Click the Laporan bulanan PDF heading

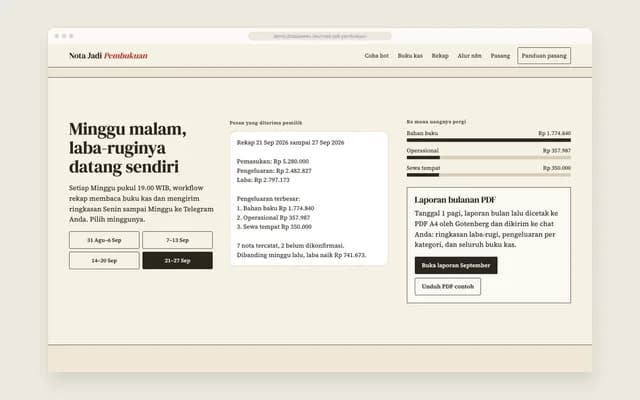click(x=455, y=200)
